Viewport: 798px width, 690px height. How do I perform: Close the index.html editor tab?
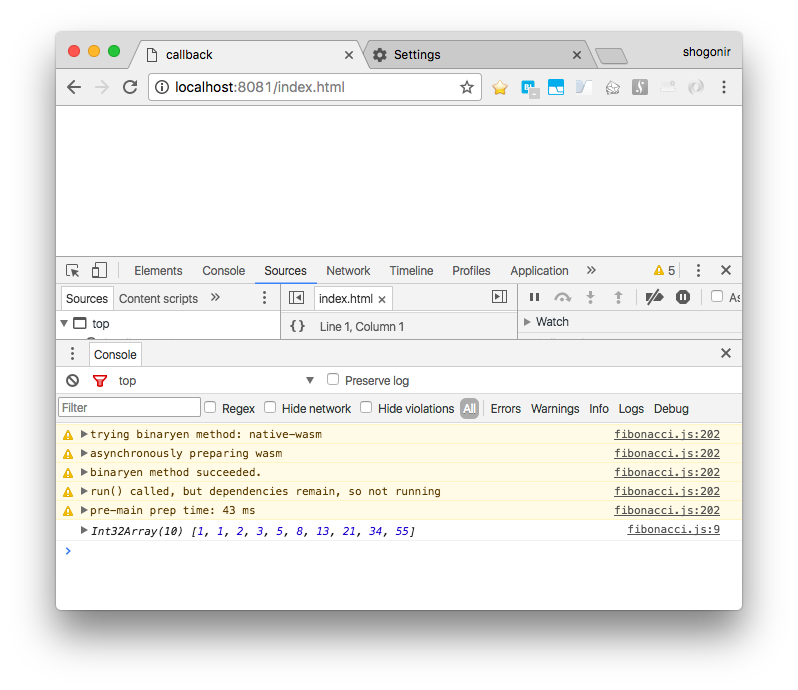click(382, 300)
